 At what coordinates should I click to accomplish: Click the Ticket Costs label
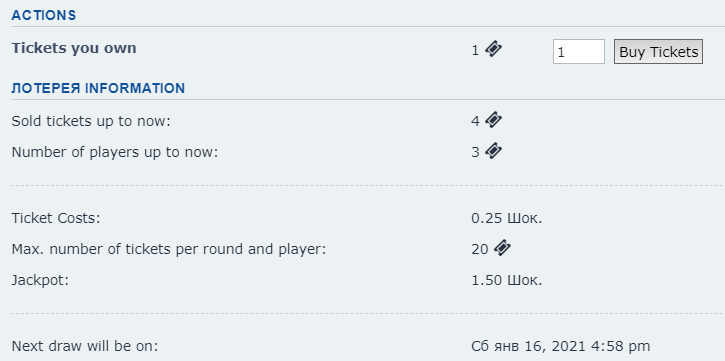pos(56,218)
